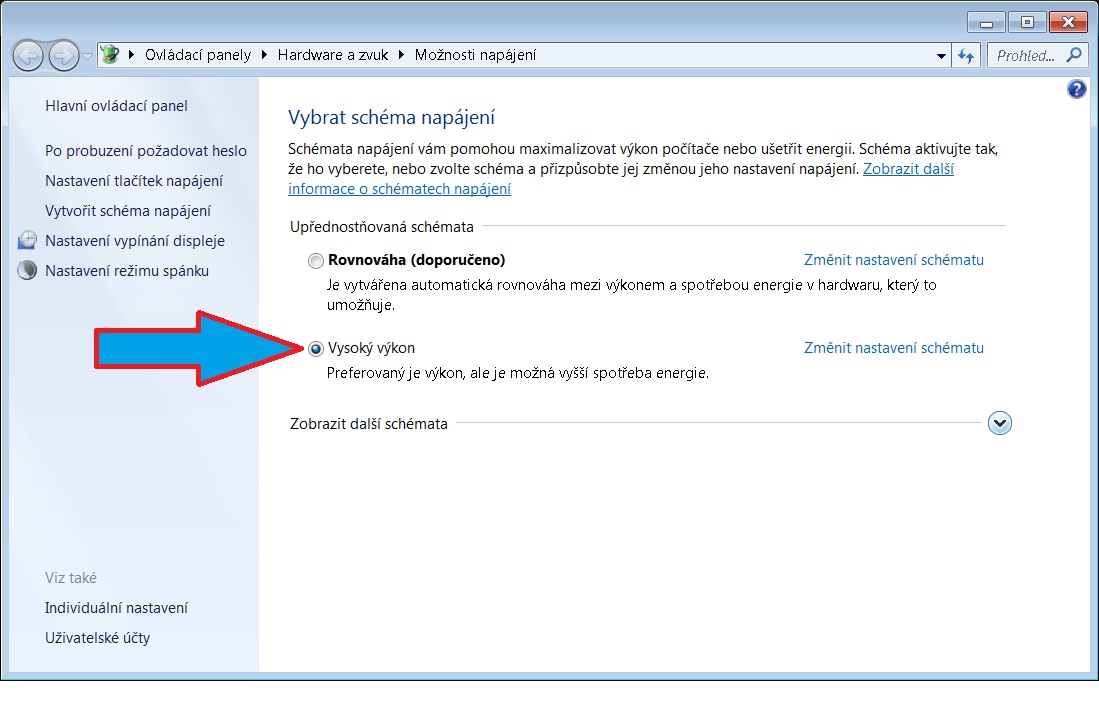
Task: Refresh the page with refresh icon
Action: click(x=966, y=55)
